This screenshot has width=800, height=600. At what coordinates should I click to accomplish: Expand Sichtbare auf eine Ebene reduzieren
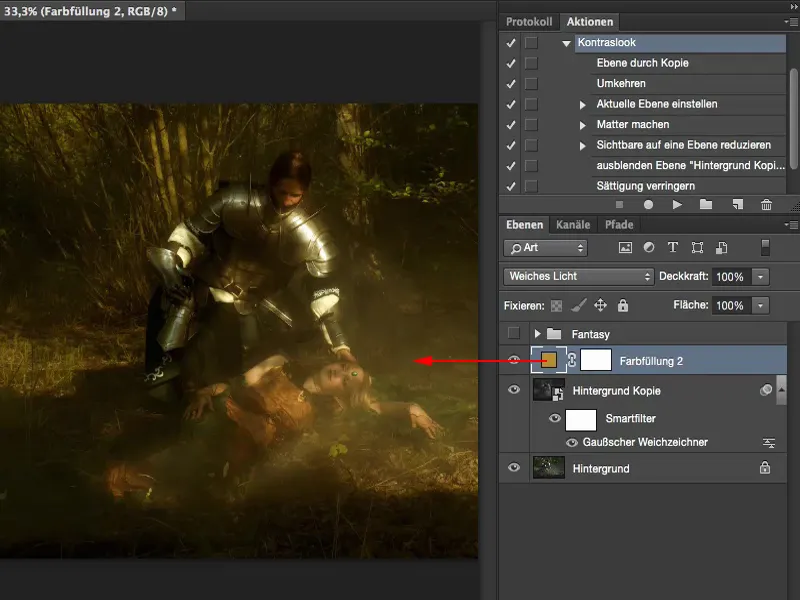point(582,146)
